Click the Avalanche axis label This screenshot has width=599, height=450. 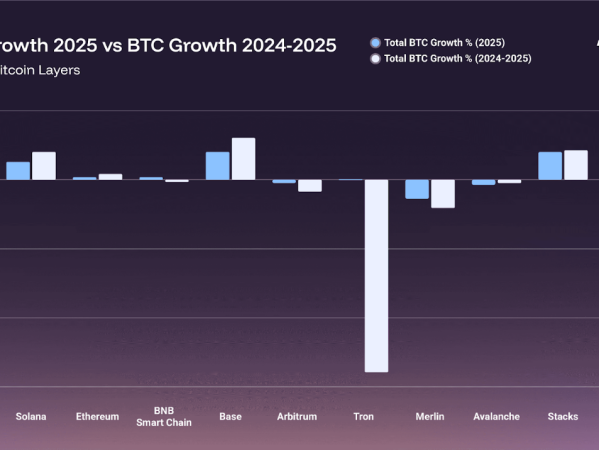tap(497, 416)
